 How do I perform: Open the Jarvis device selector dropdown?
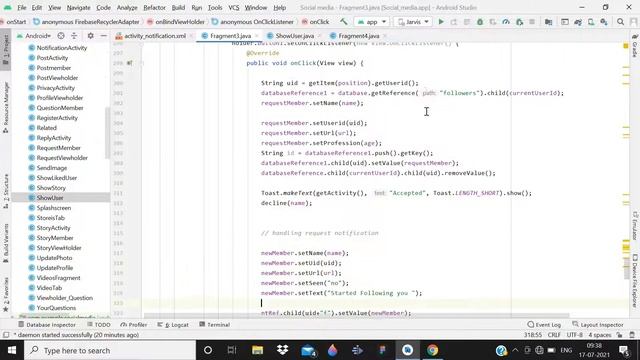pyautogui.click(x=413, y=22)
